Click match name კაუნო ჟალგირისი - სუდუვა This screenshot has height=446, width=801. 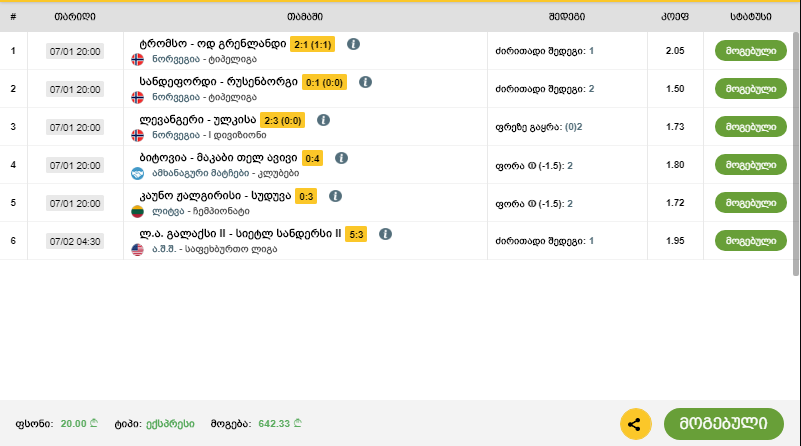click(x=215, y=196)
